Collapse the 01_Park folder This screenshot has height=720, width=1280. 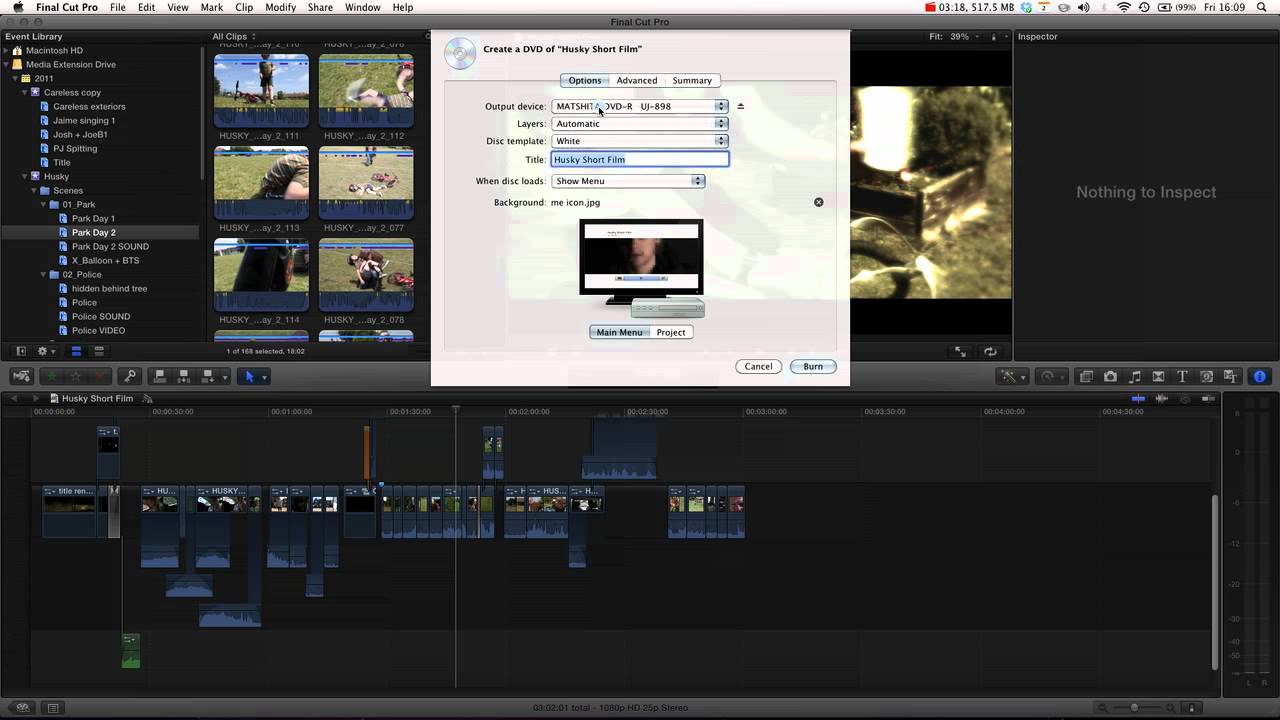point(44,204)
